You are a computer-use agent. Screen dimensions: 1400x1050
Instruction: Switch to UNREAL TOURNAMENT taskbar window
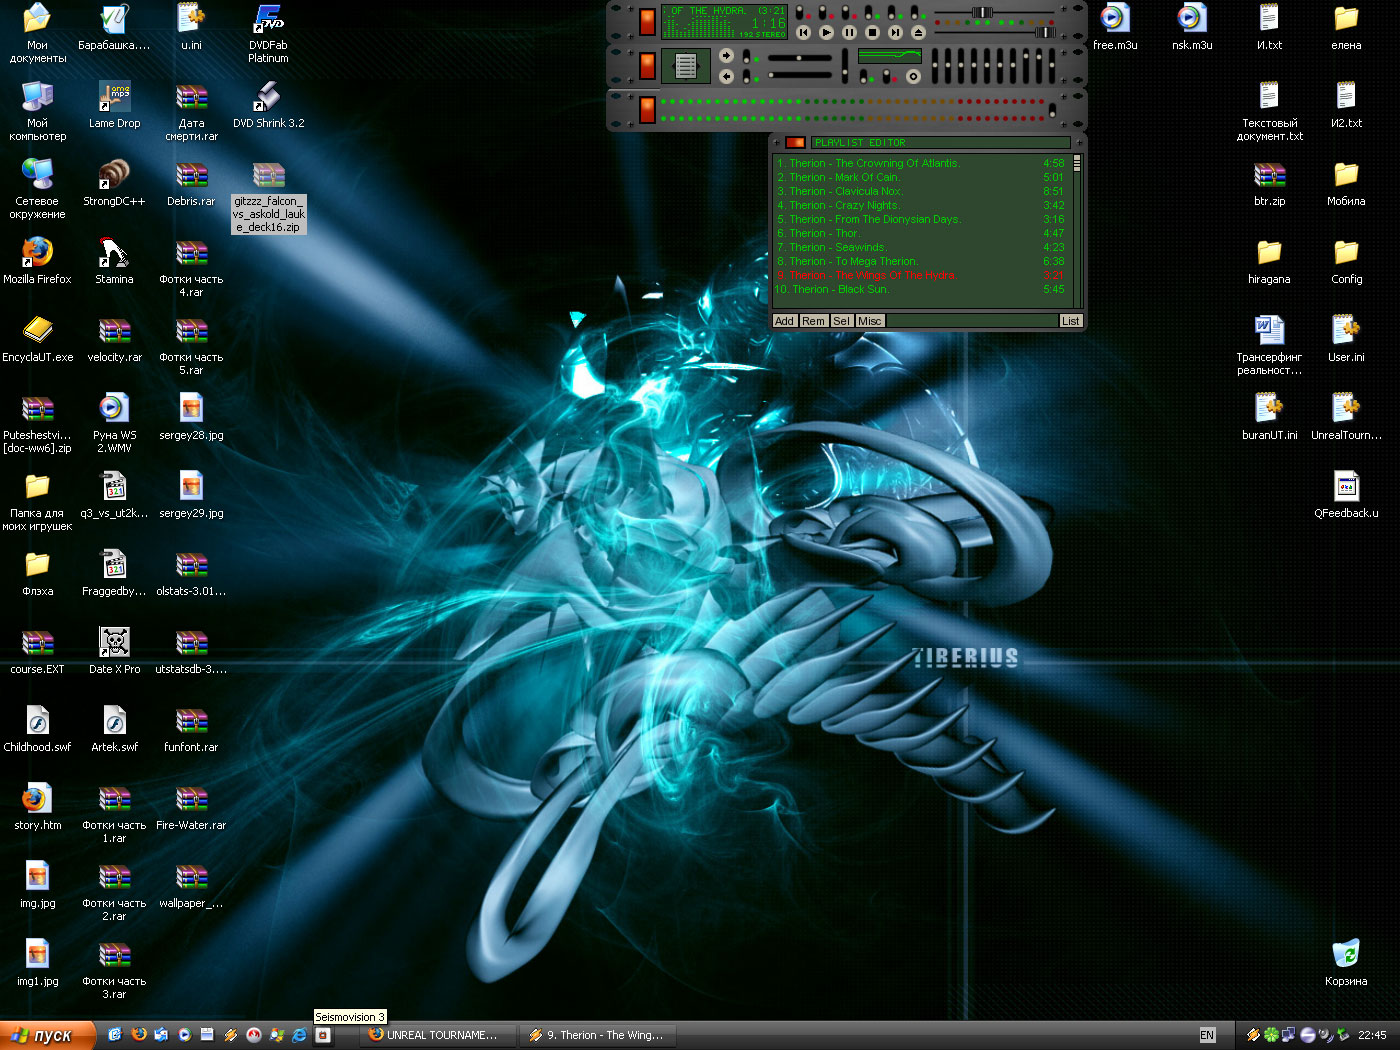439,1035
